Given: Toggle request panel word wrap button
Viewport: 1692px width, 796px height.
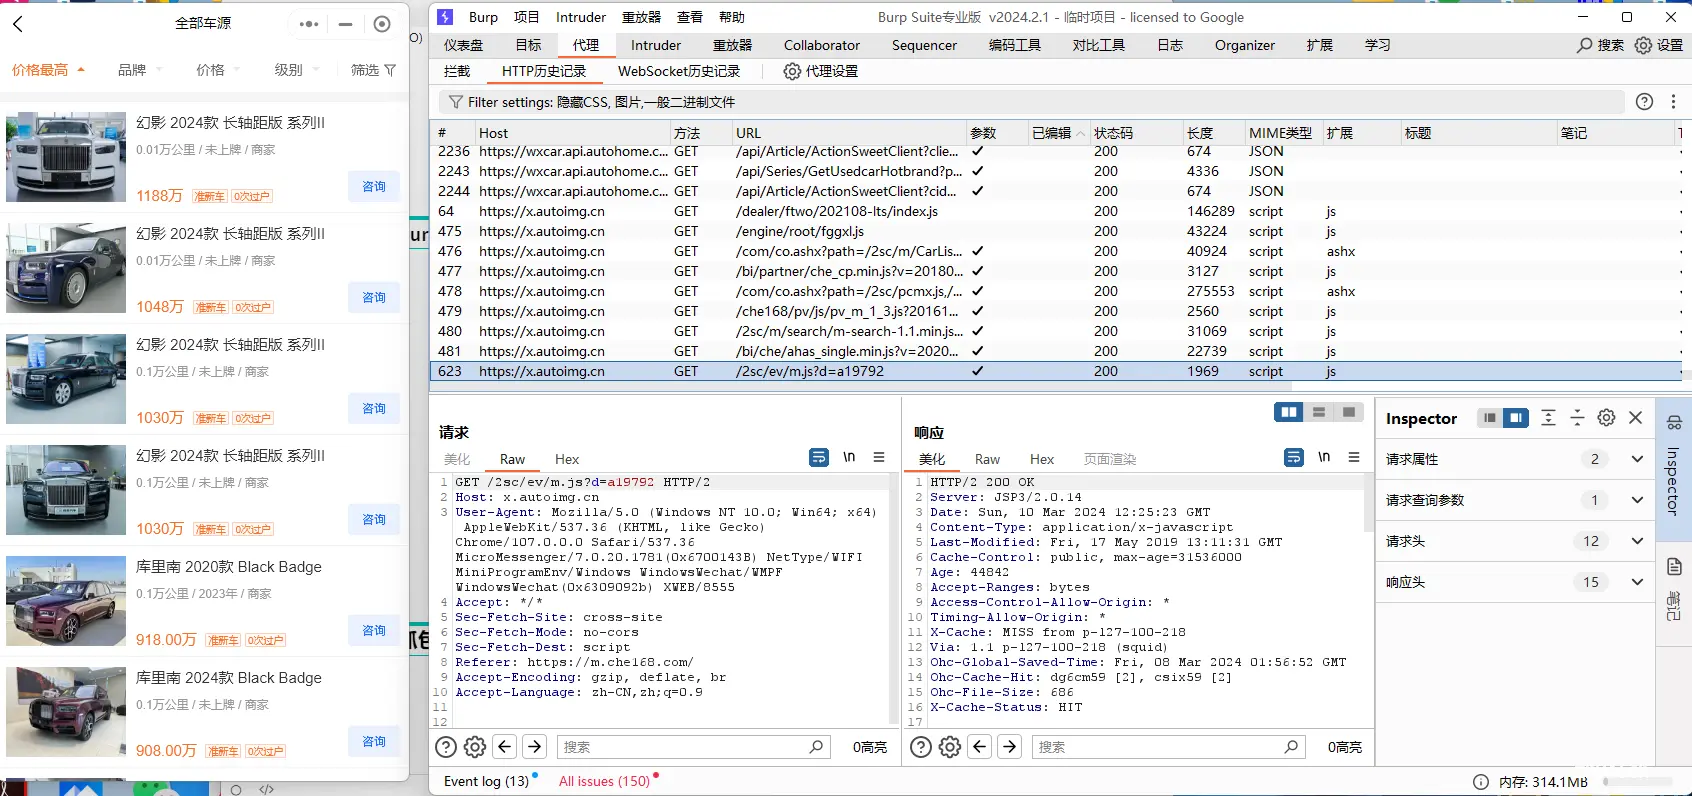Looking at the screenshot, I should tap(819, 457).
